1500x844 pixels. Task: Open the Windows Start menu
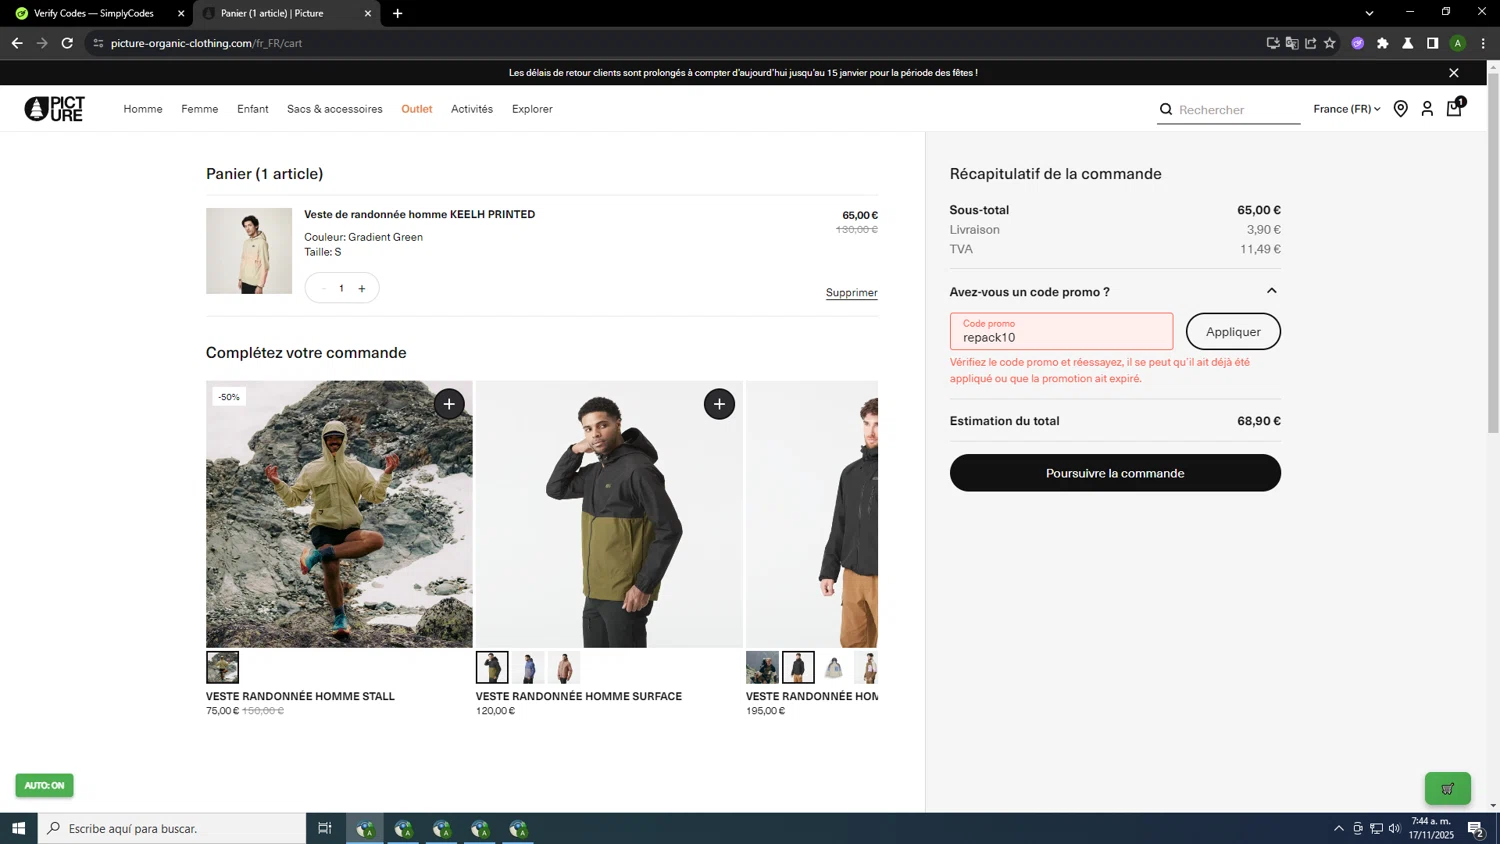[x=18, y=828]
